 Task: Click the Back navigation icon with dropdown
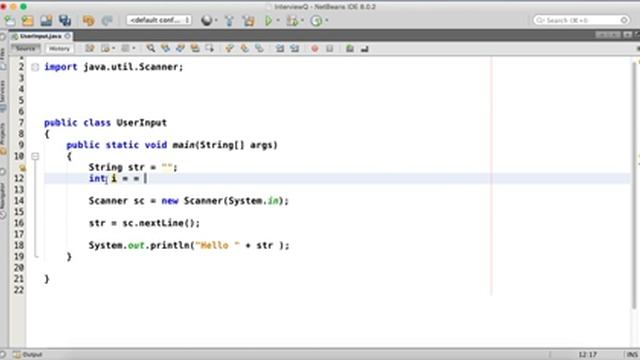(108, 49)
